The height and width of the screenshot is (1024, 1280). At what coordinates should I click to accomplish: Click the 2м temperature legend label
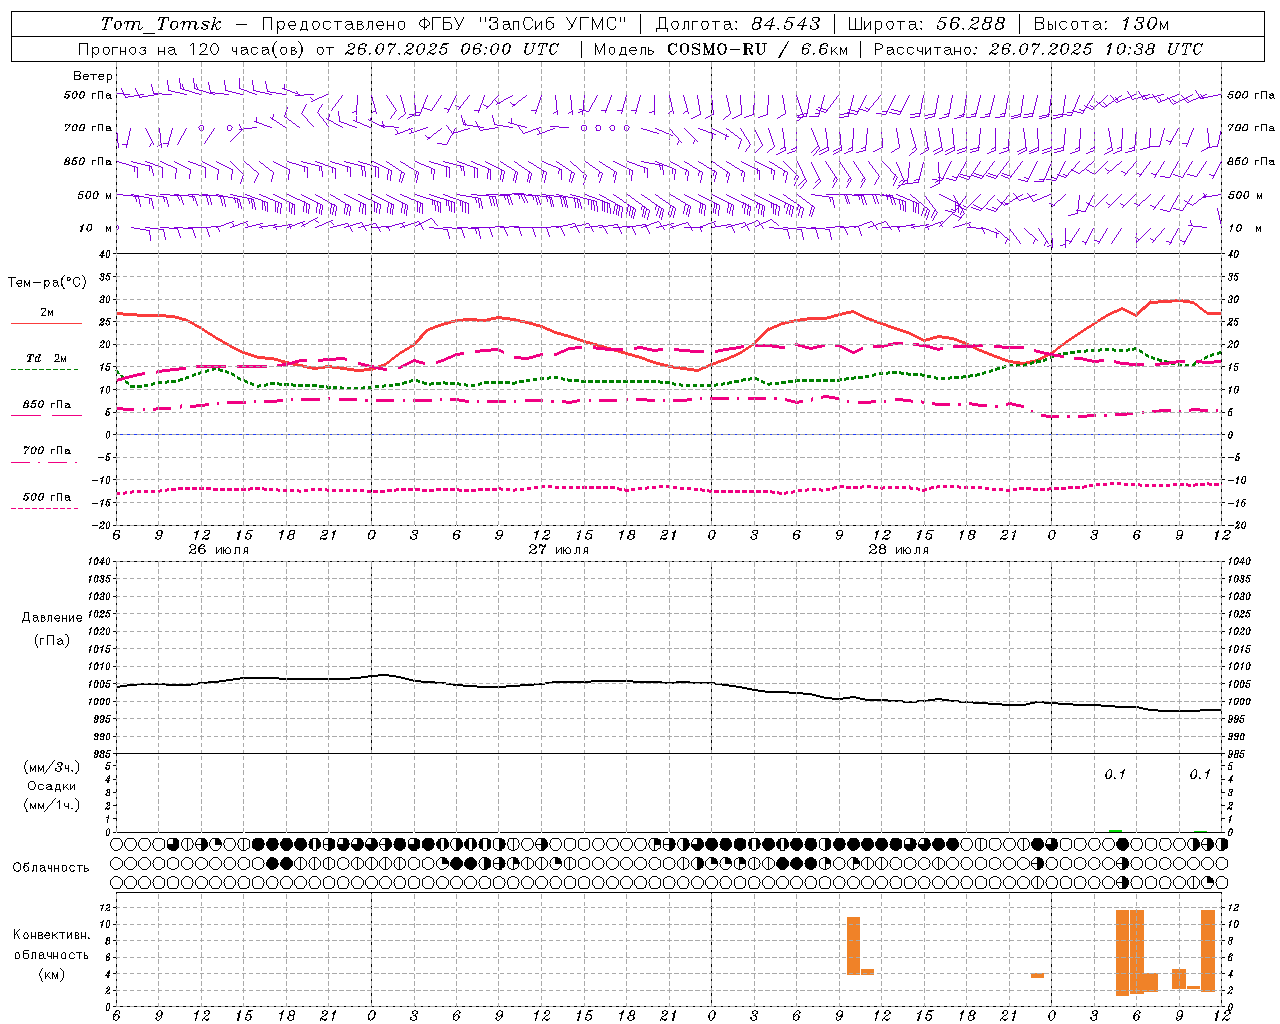[x=47, y=312]
